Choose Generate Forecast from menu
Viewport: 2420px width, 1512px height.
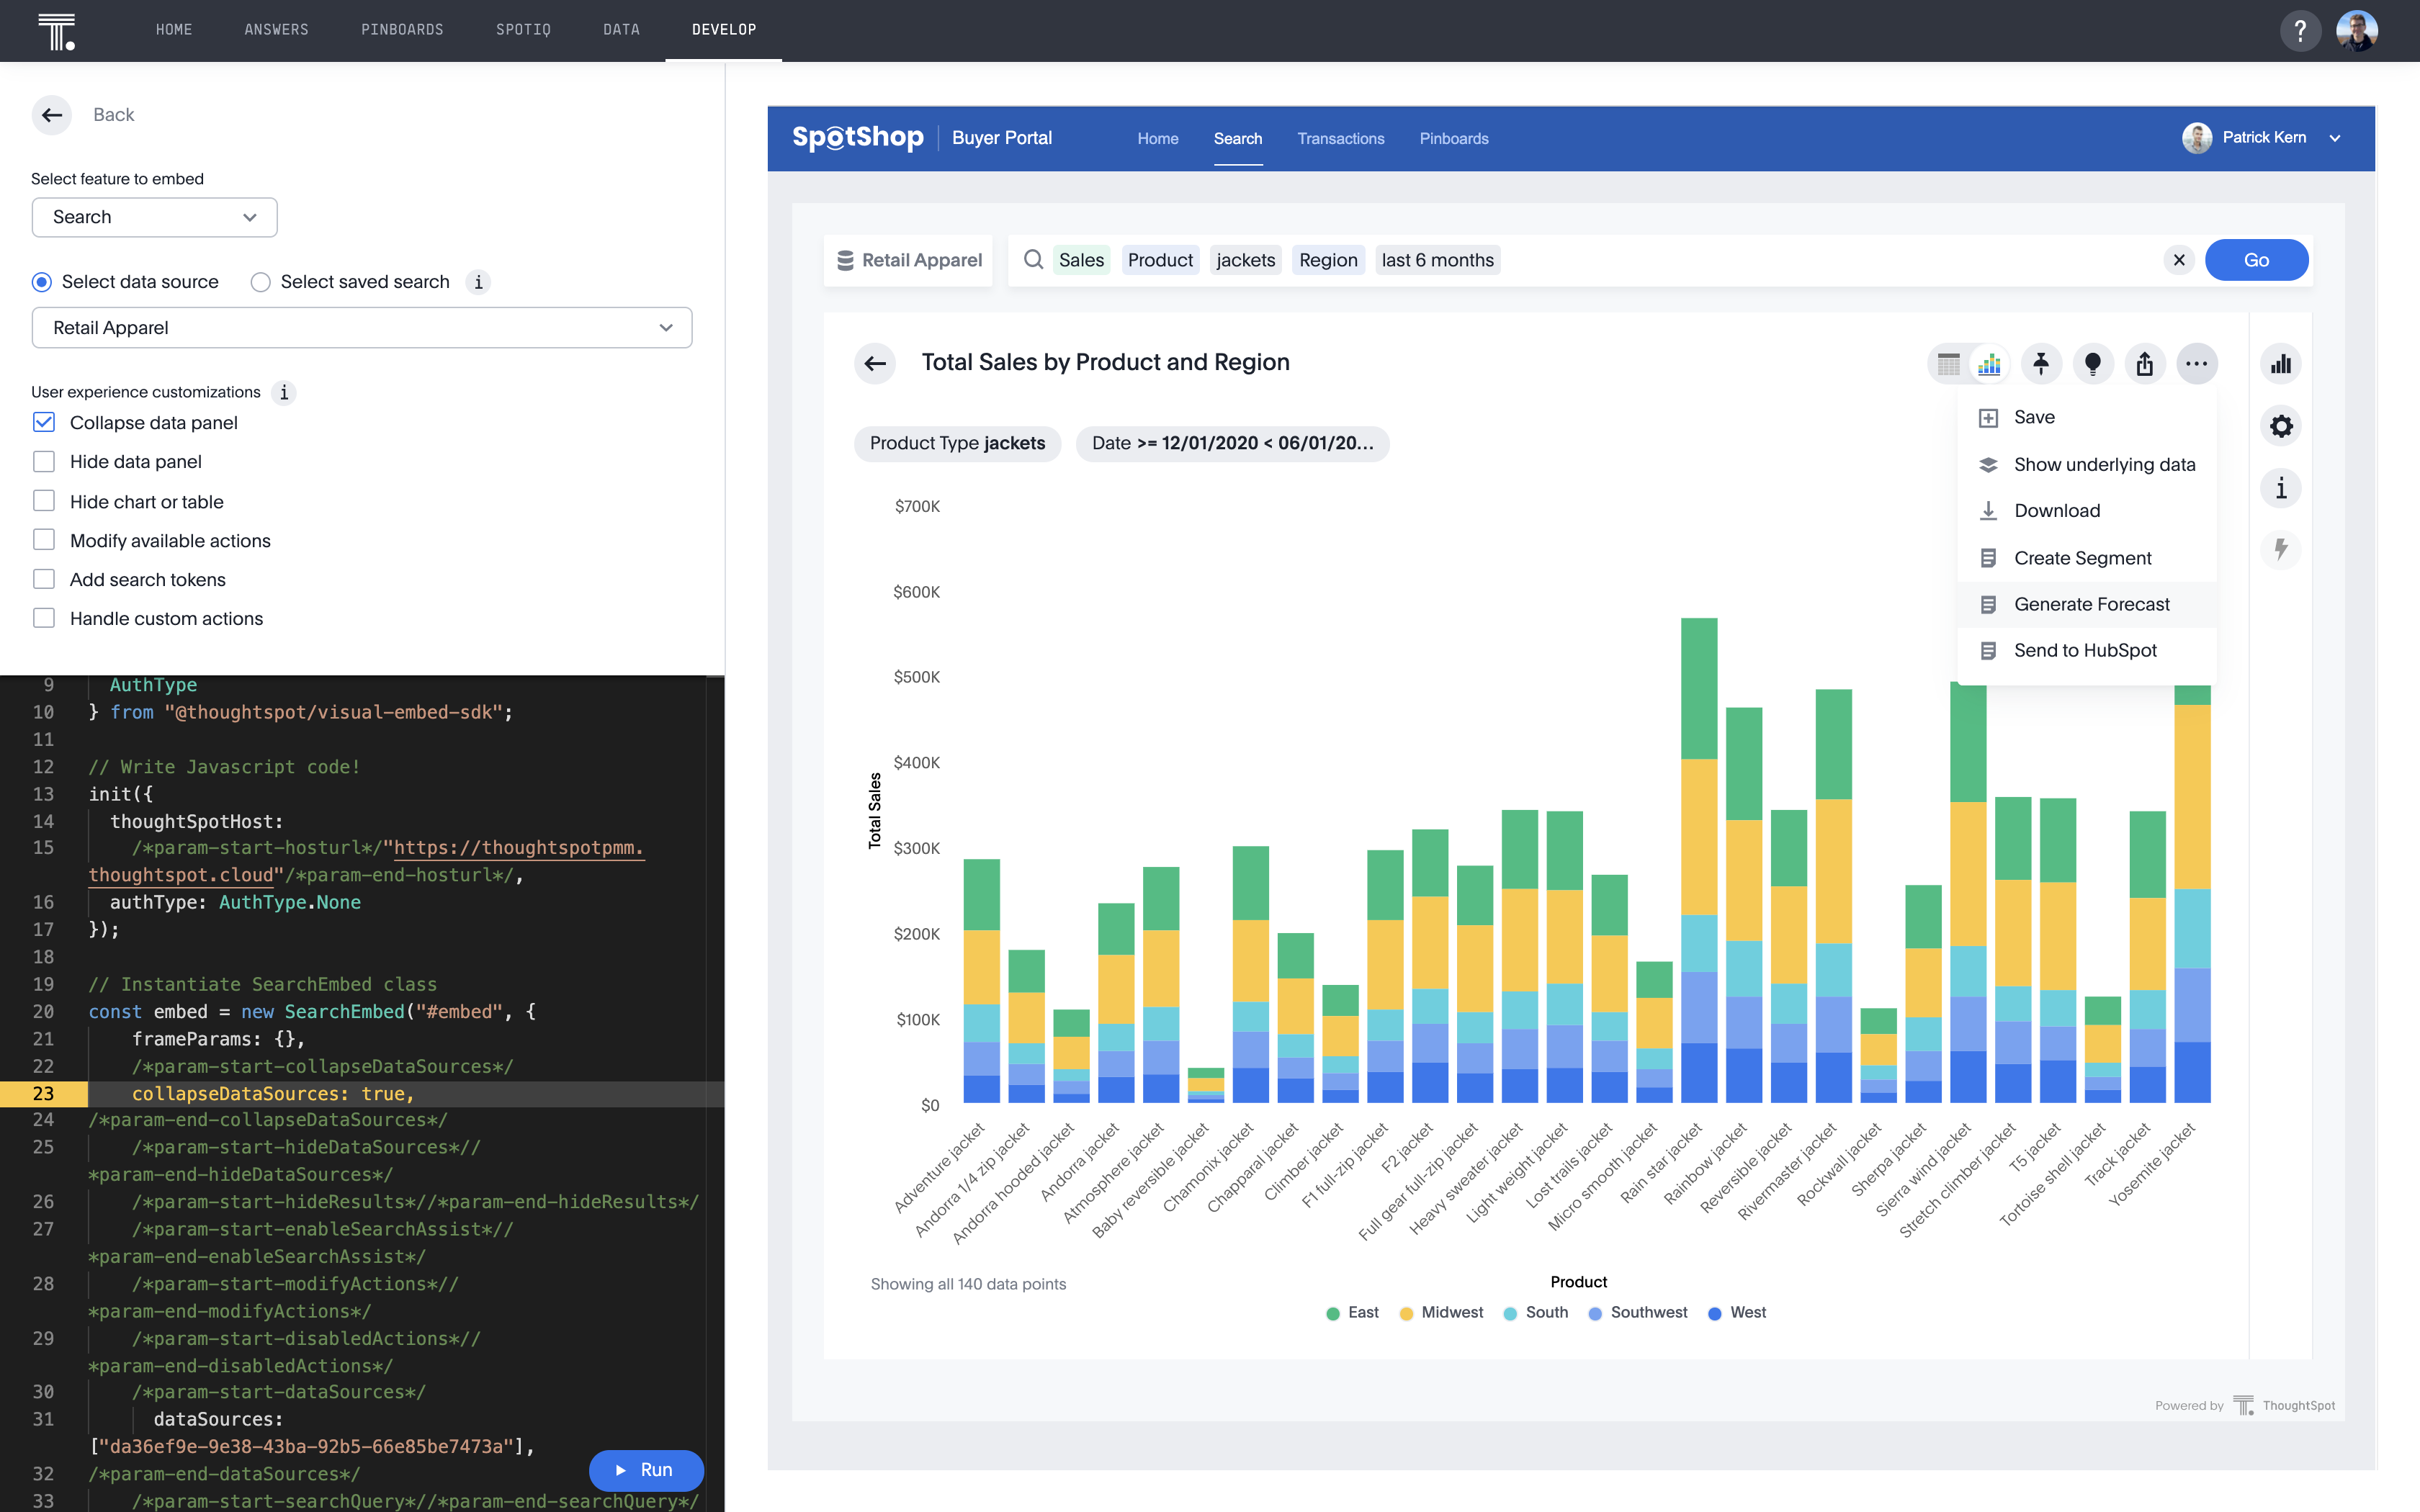coord(2091,604)
